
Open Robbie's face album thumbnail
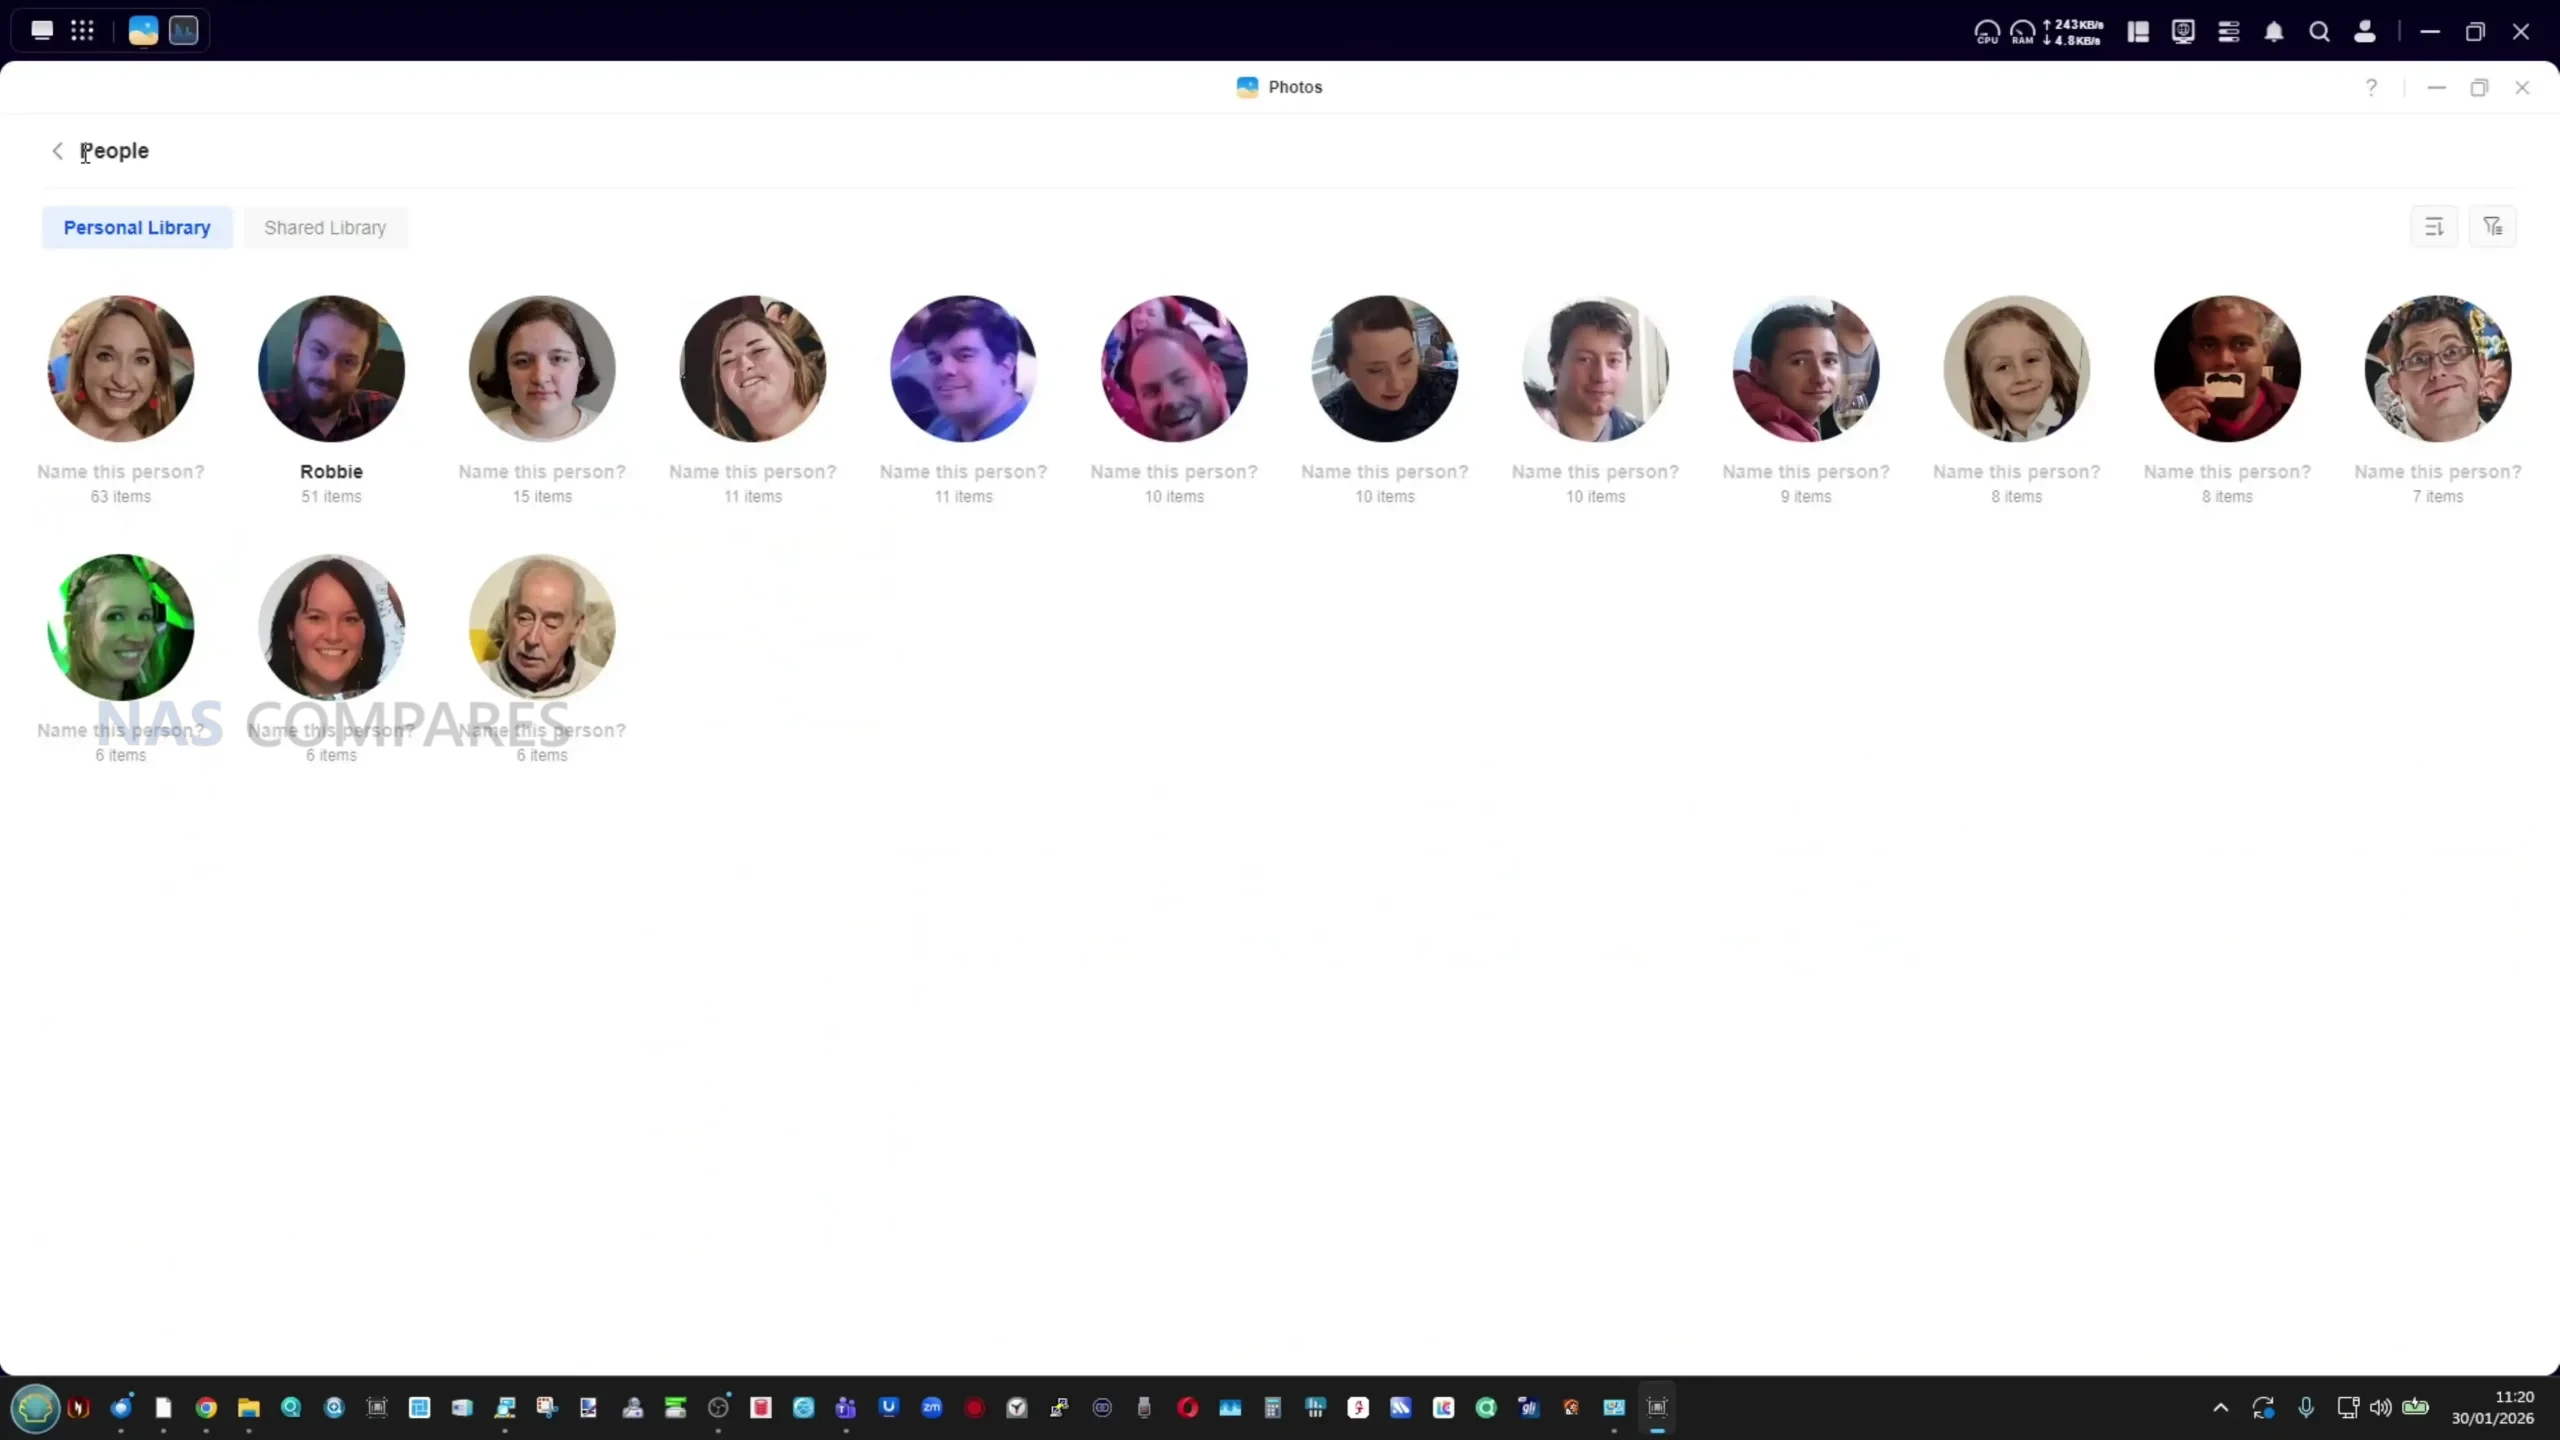[331, 368]
